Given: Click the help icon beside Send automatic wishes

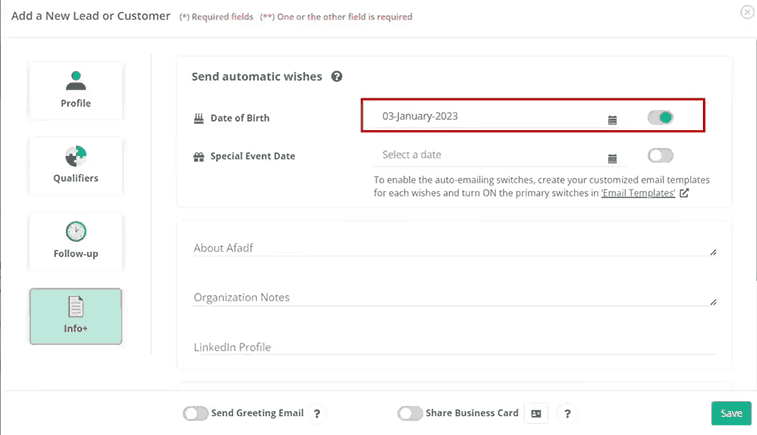Looking at the screenshot, I should pyautogui.click(x=337, y=76).
